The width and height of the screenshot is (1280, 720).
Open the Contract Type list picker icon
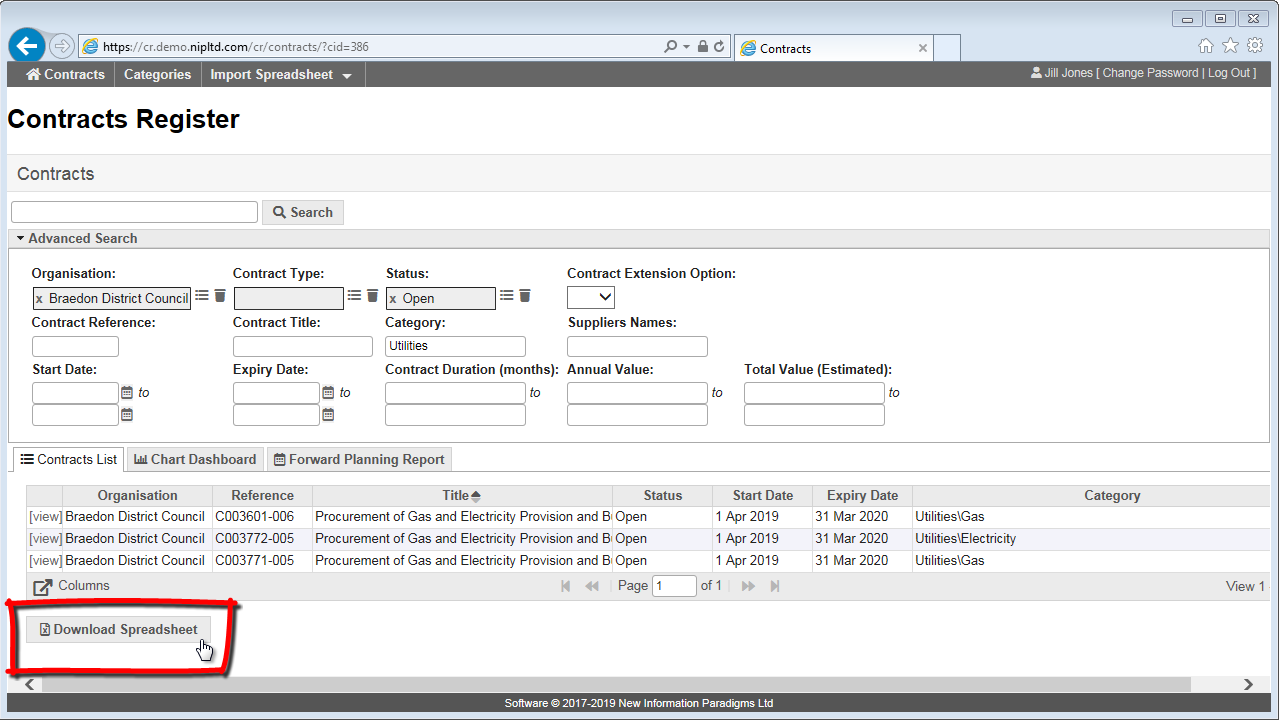point(354,296)
